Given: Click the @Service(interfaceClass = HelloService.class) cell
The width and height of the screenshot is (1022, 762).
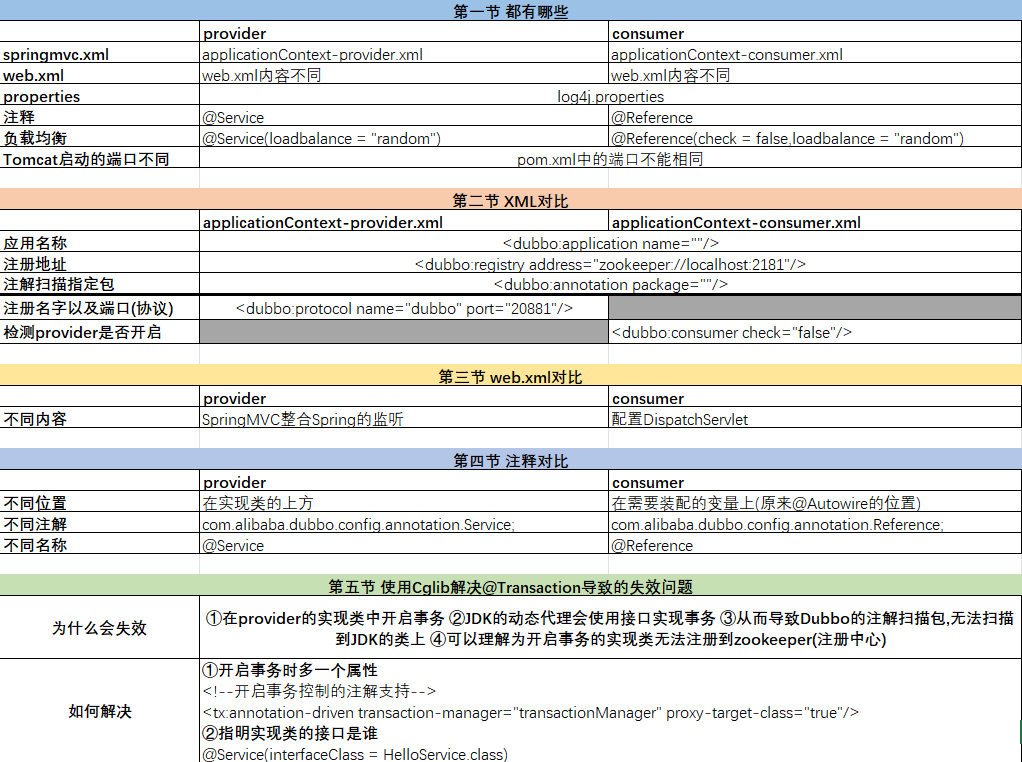Looking at the screenshot, I should (354, 754).
